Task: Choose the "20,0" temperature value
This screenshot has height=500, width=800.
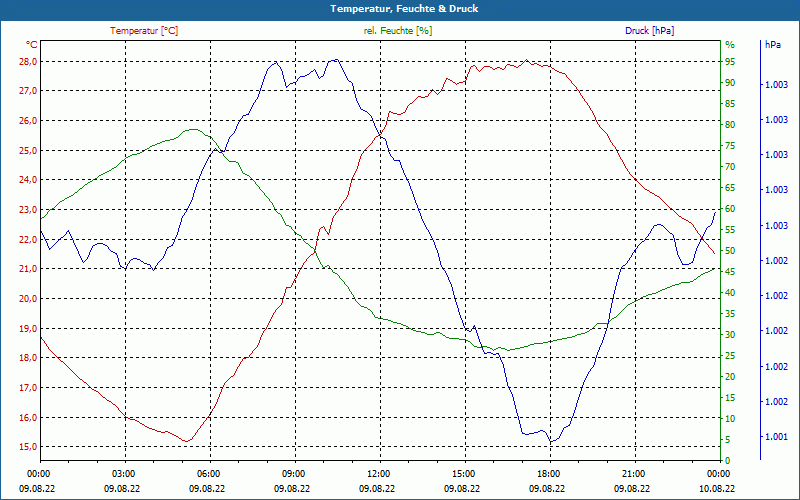Action: (x=28, y=298)
